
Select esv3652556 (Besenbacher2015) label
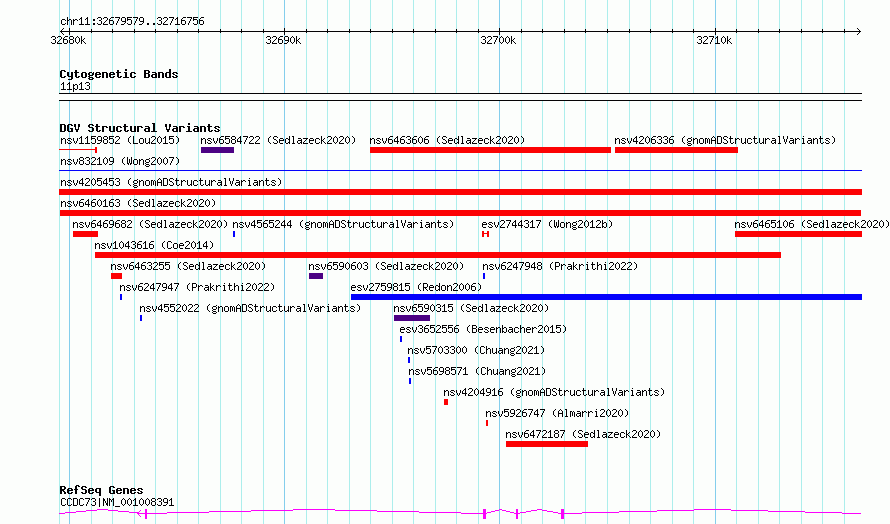click(483, 329)
